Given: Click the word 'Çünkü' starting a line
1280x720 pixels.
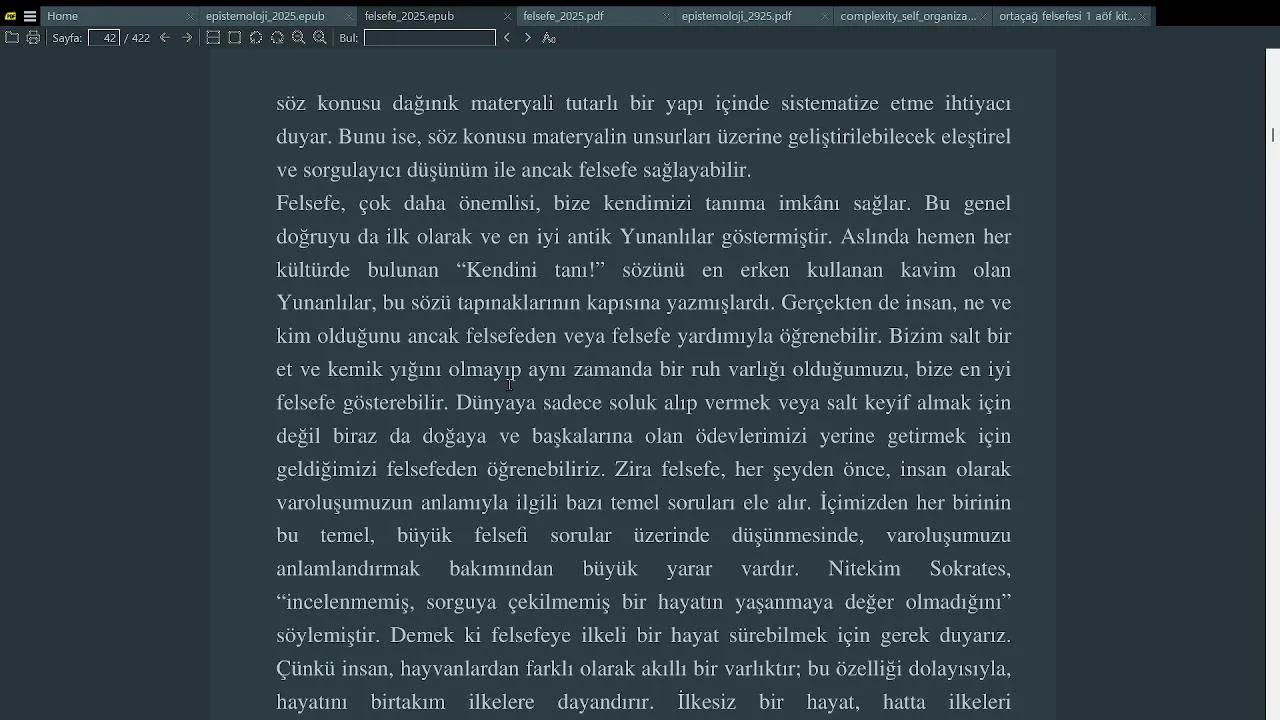Looking at the screenshot, I should point(303,668).
